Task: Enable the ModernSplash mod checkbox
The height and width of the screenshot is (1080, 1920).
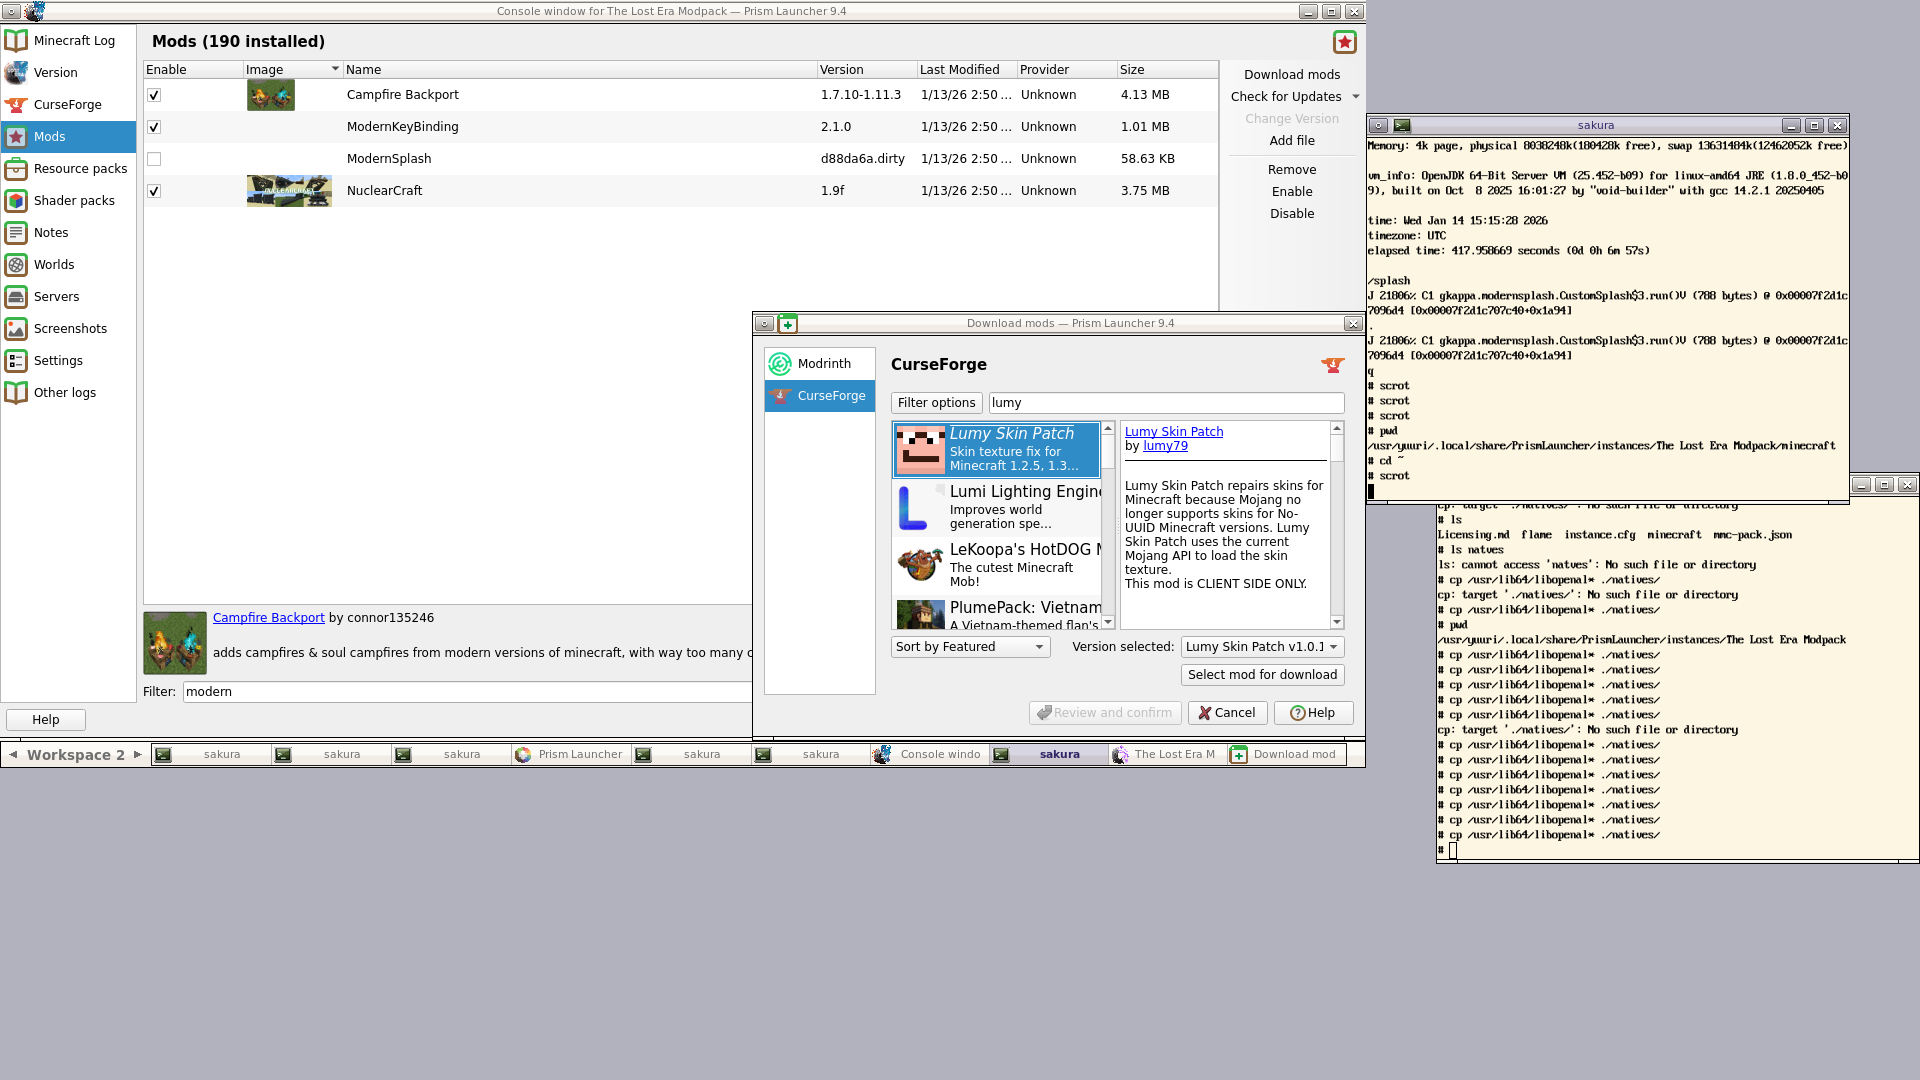Action: pyautogui.click(x=154, y=159)
